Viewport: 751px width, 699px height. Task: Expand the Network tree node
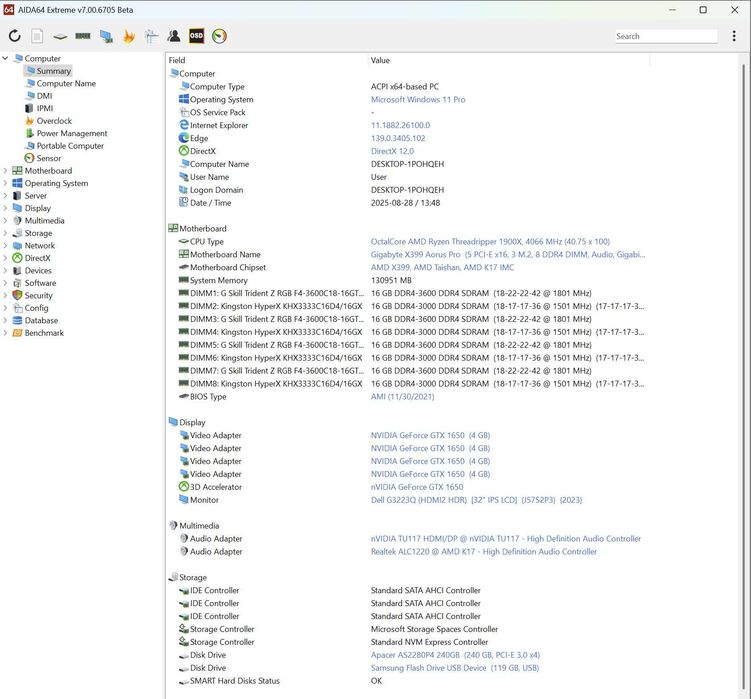click(x=5, y=245)
